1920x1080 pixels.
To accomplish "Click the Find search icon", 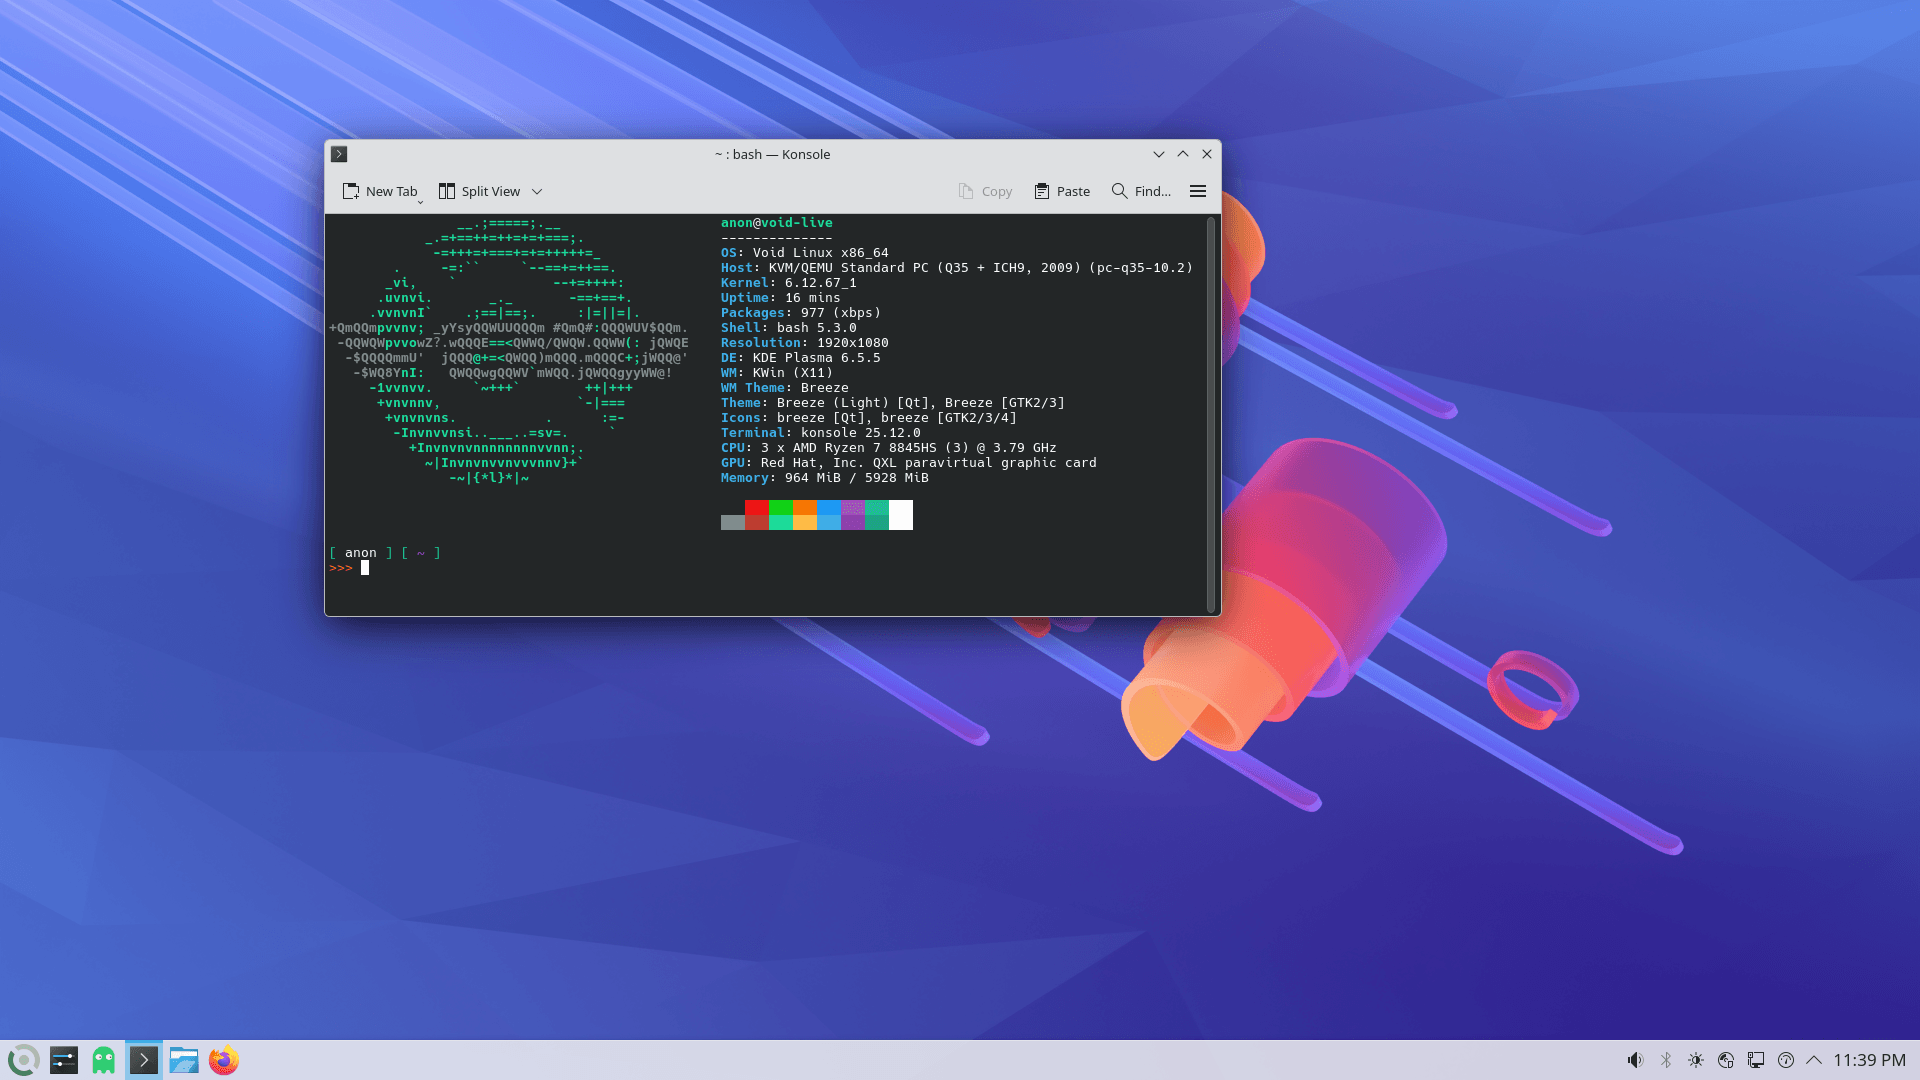I will click(x=1119, y=191).
